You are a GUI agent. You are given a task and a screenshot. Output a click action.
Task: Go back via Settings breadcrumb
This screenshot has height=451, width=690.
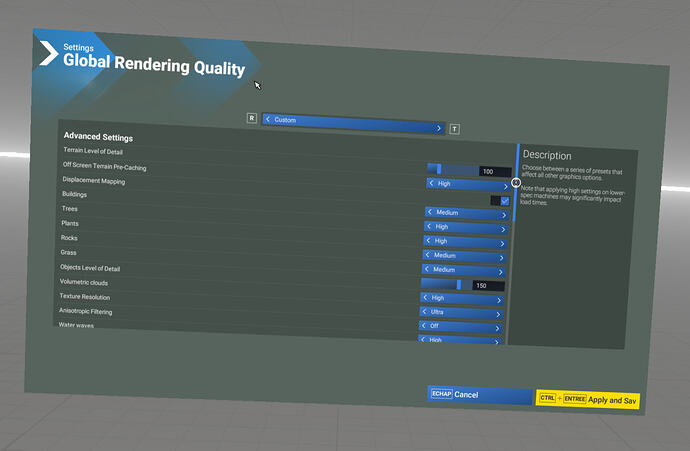(78, 48)
